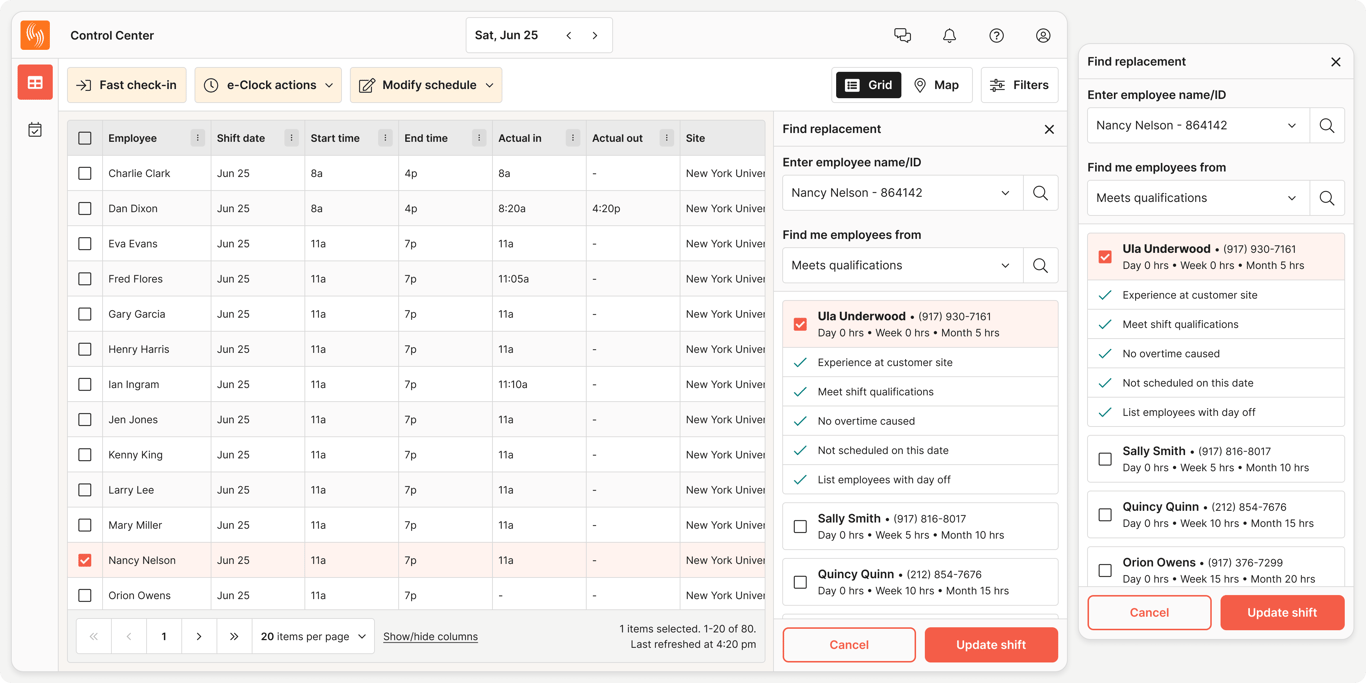Open the grid view sidebar icon

click(35, 83)
